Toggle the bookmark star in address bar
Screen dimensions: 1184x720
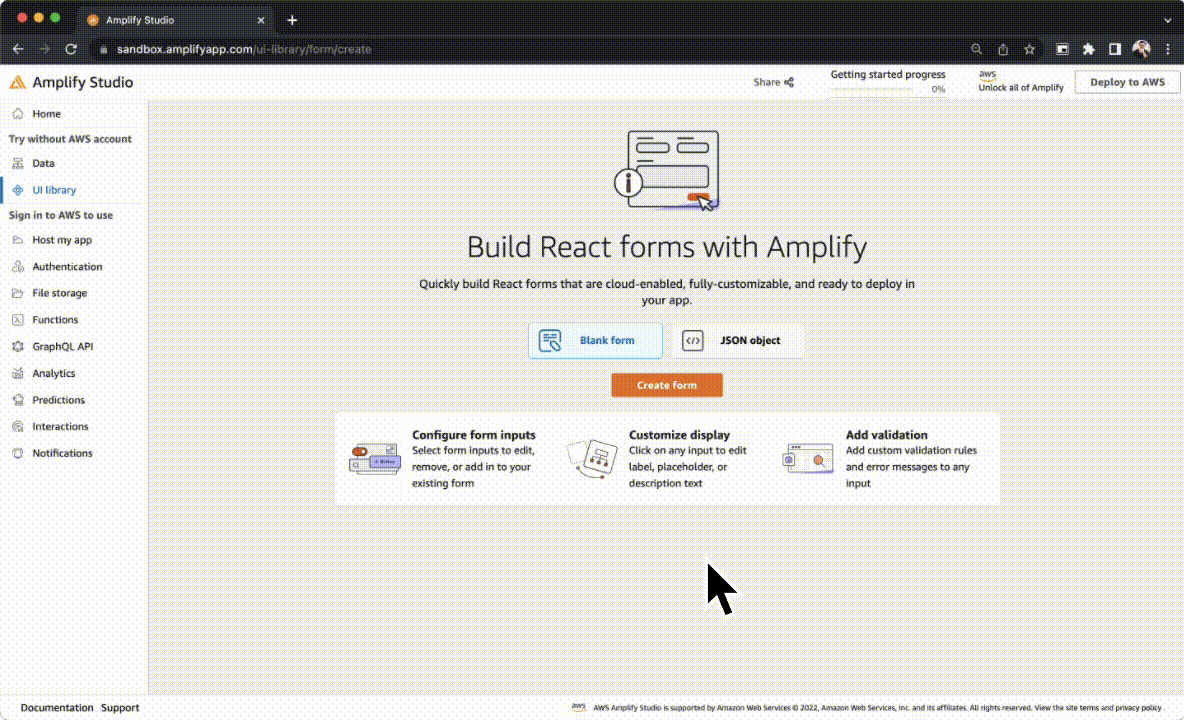pyautogui.click(x=1028, y=48)
